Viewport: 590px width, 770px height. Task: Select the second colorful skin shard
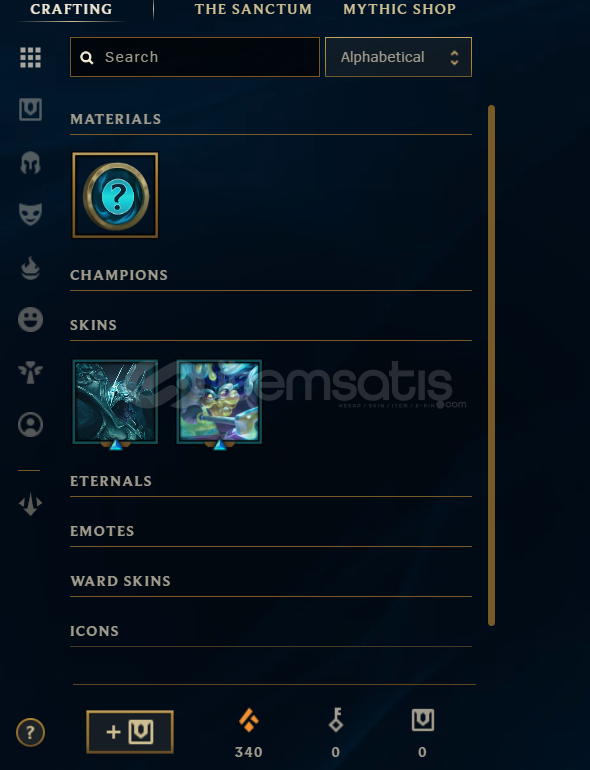[219, 402]
